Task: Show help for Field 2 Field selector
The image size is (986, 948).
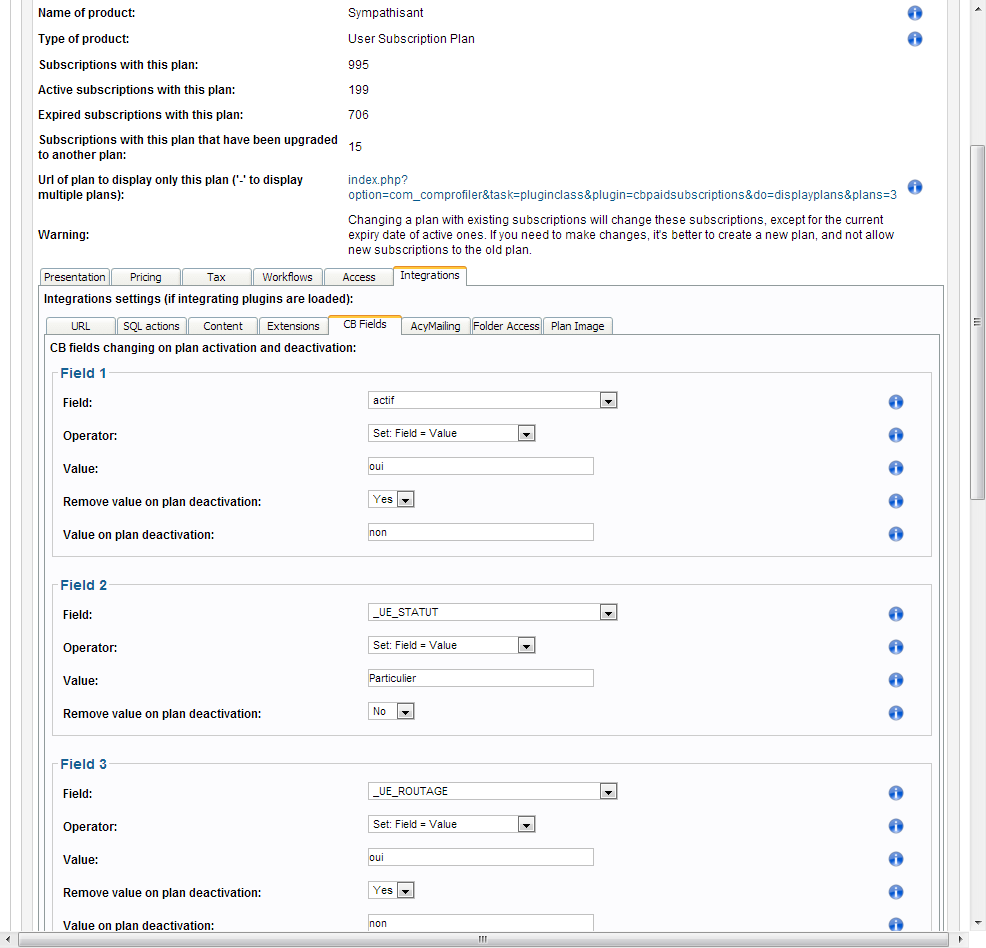Action: click(895, 614)
